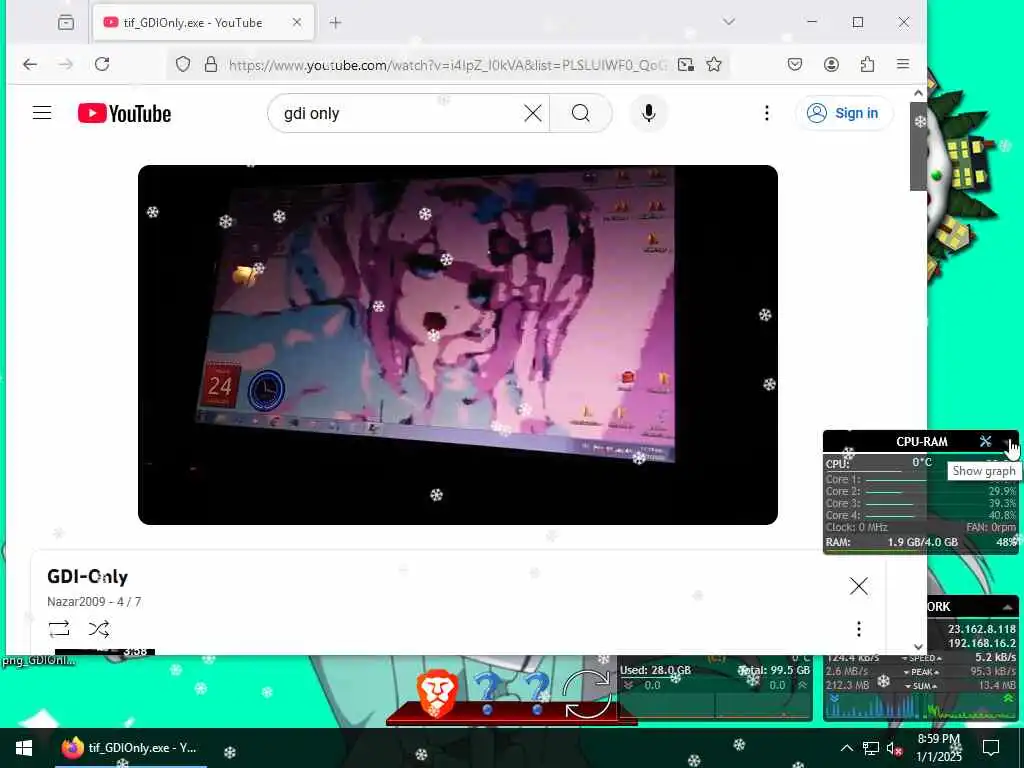Go back in Firefox
1024x768 pixels.
tap(29, 64)
